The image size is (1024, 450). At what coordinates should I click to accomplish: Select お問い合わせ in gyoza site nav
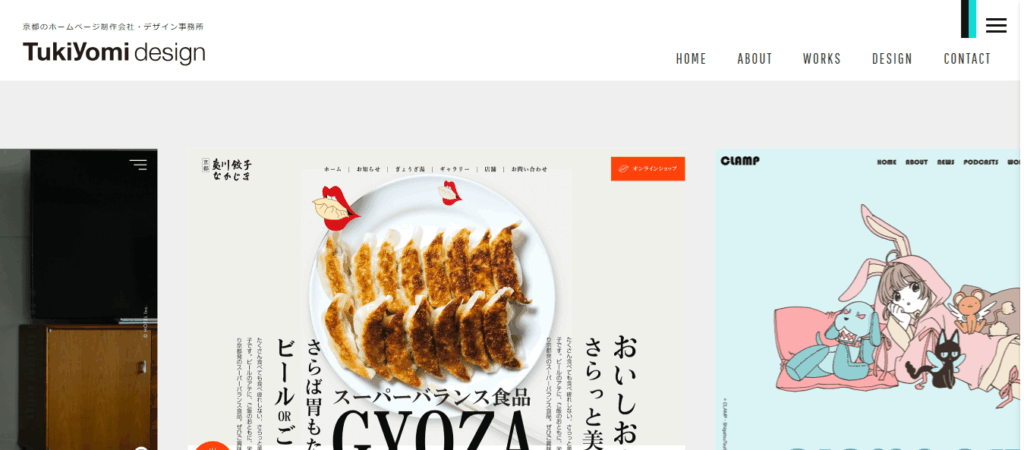tap(529, 169)
